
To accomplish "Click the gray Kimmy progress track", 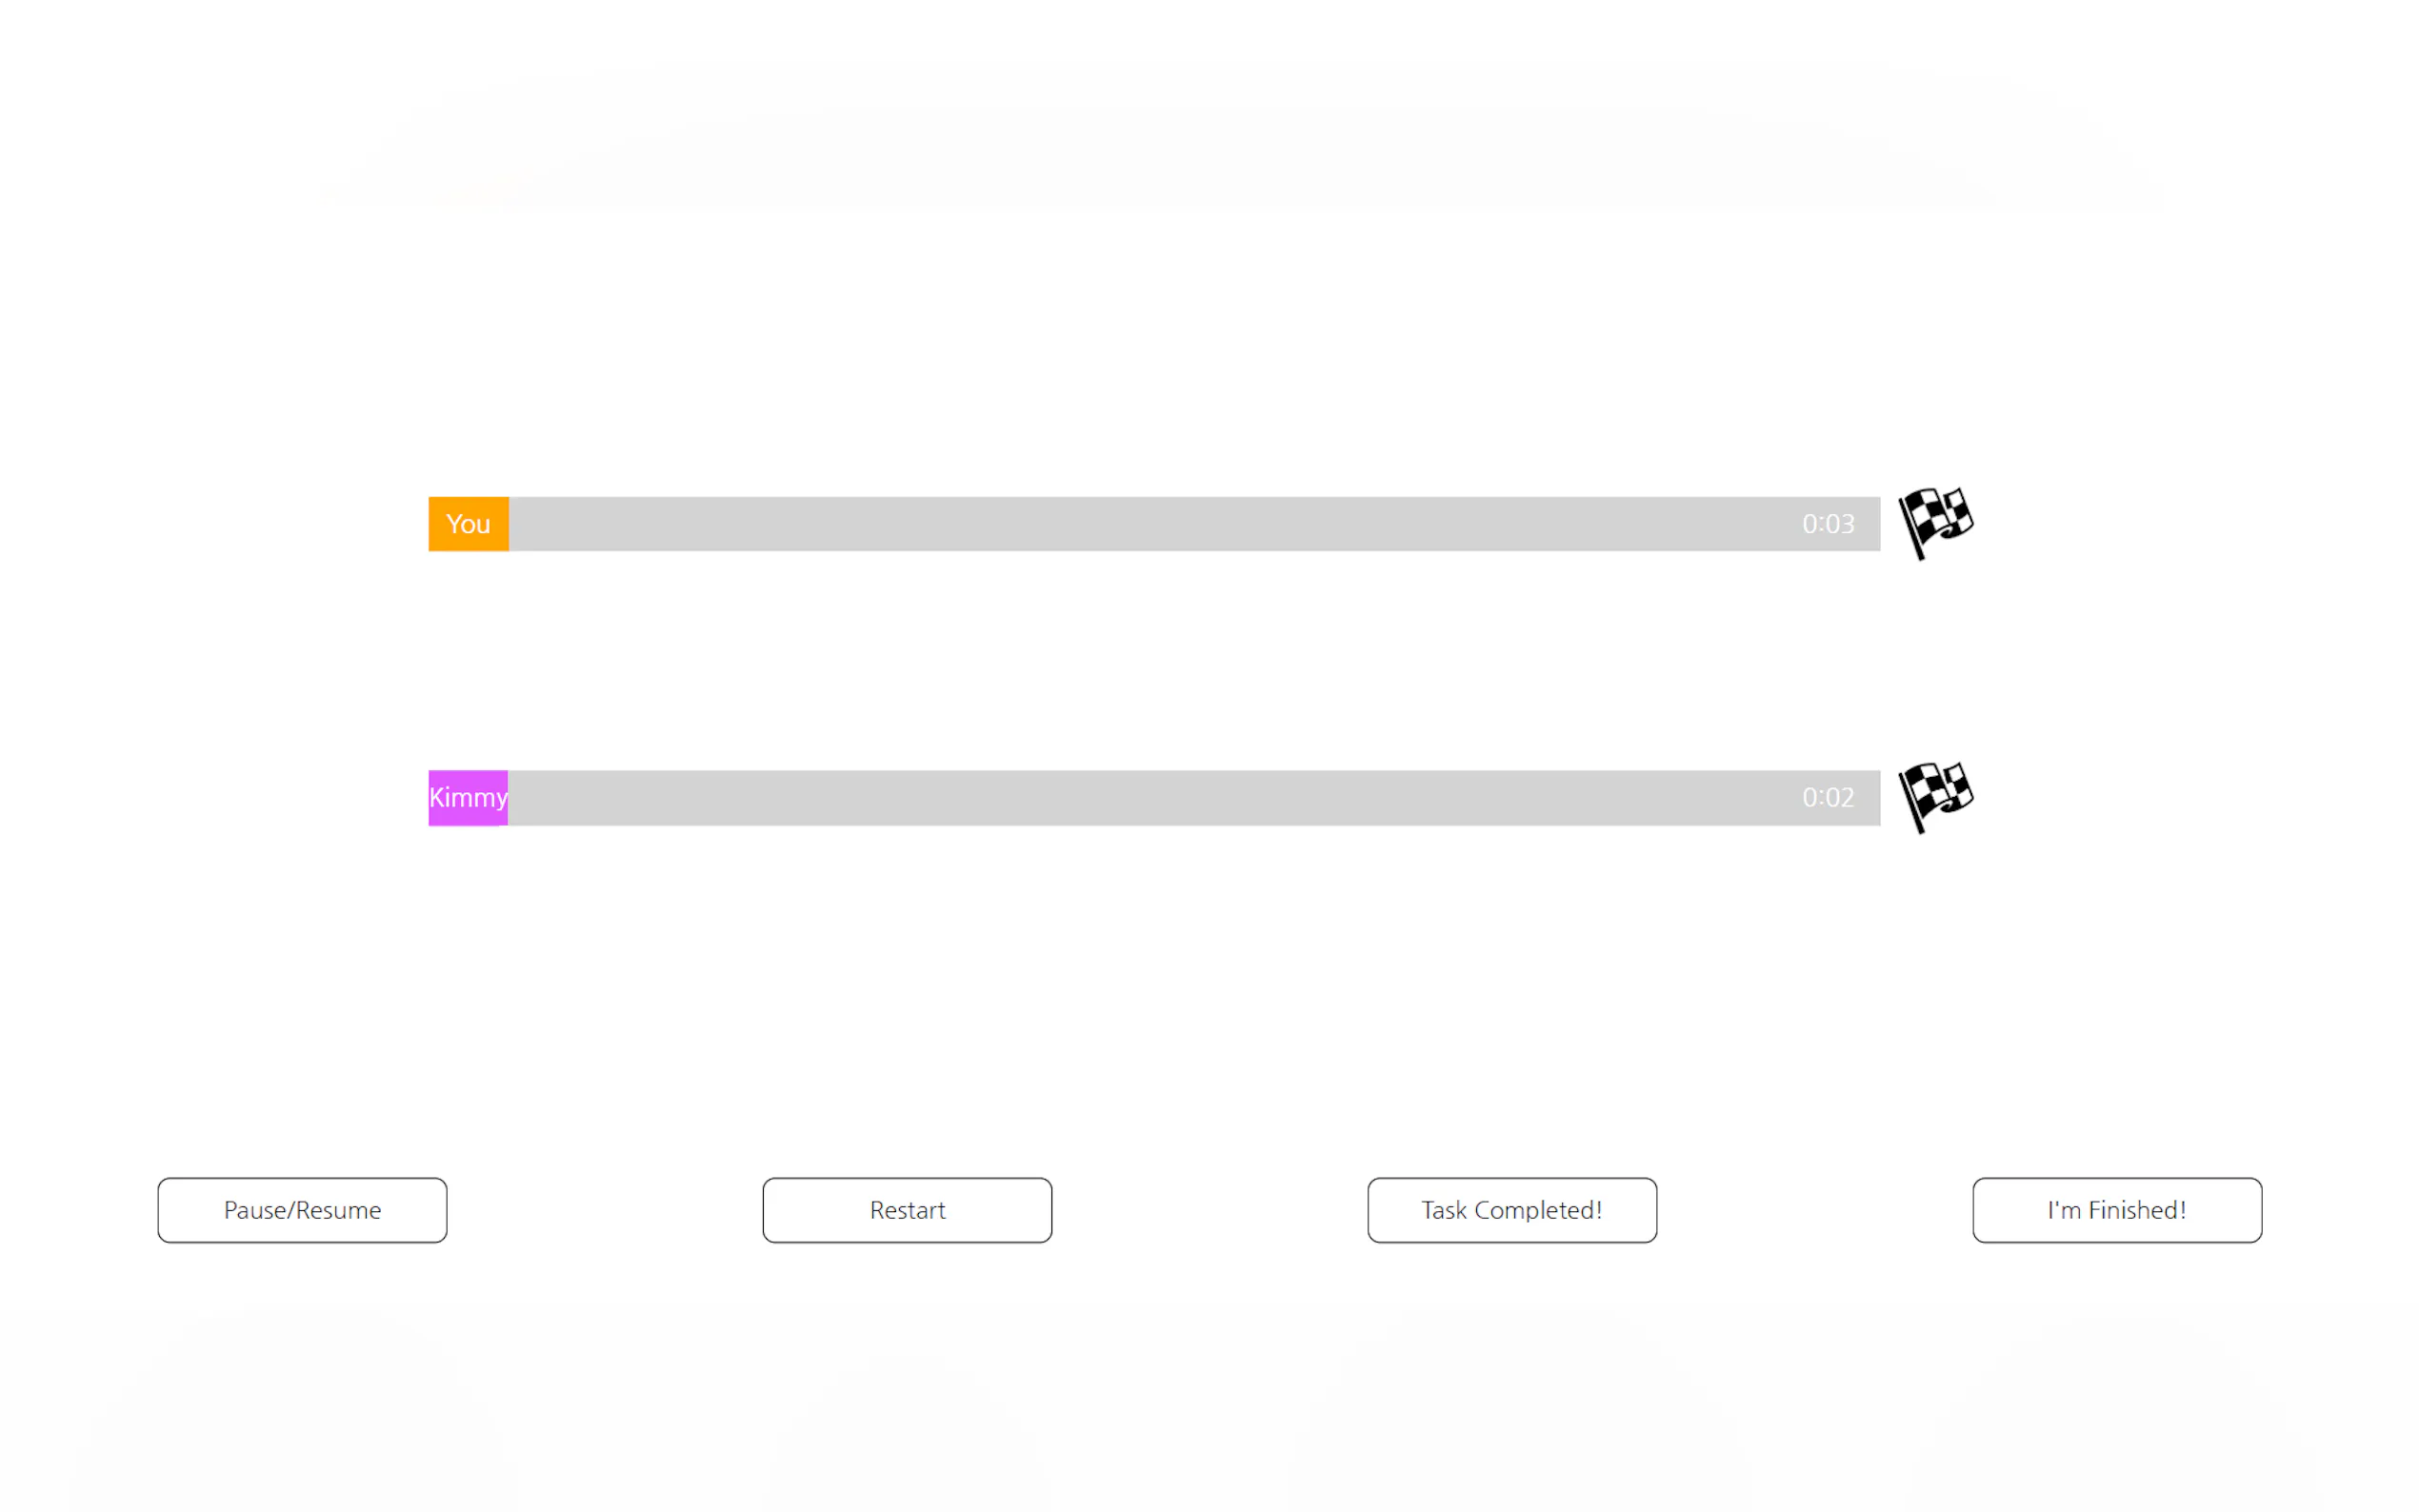I will [x=1150, y=798].
